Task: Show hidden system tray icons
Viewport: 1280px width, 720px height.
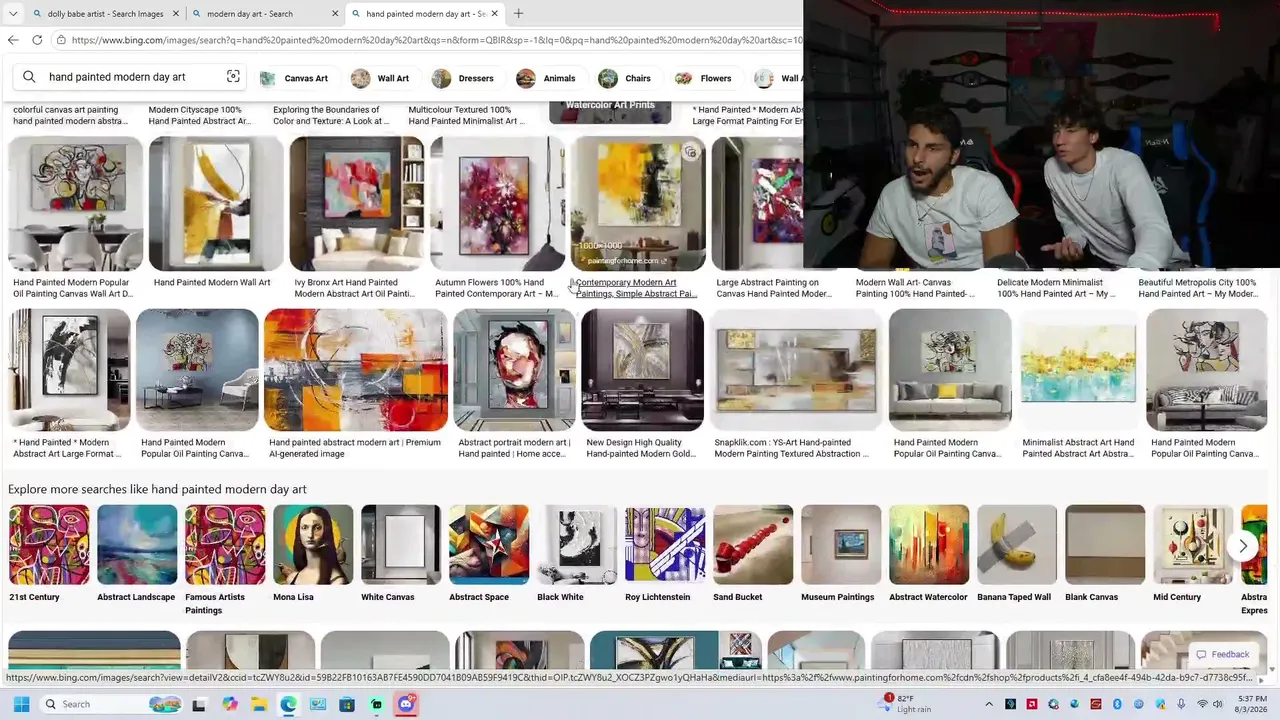Action: coord(989,704)
